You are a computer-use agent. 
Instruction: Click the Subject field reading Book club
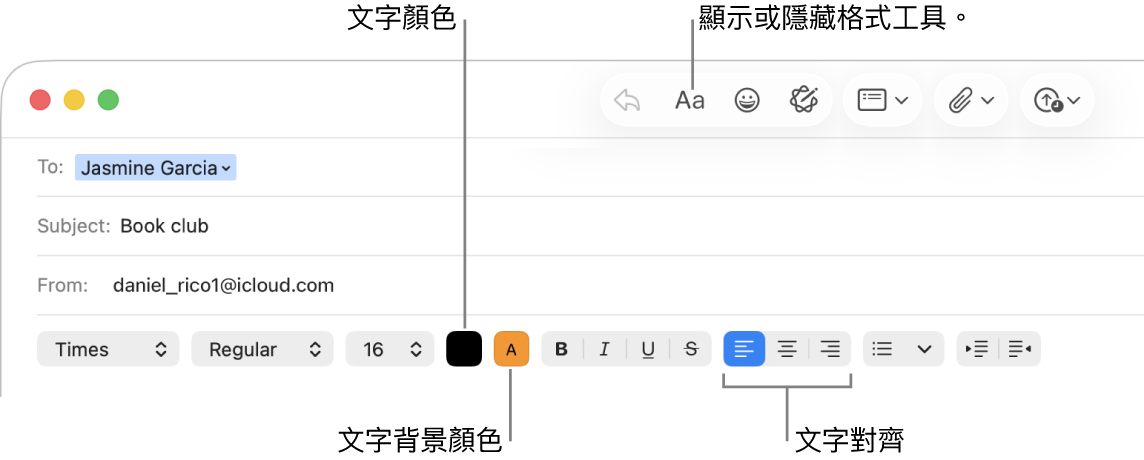(x=400, y=226)
